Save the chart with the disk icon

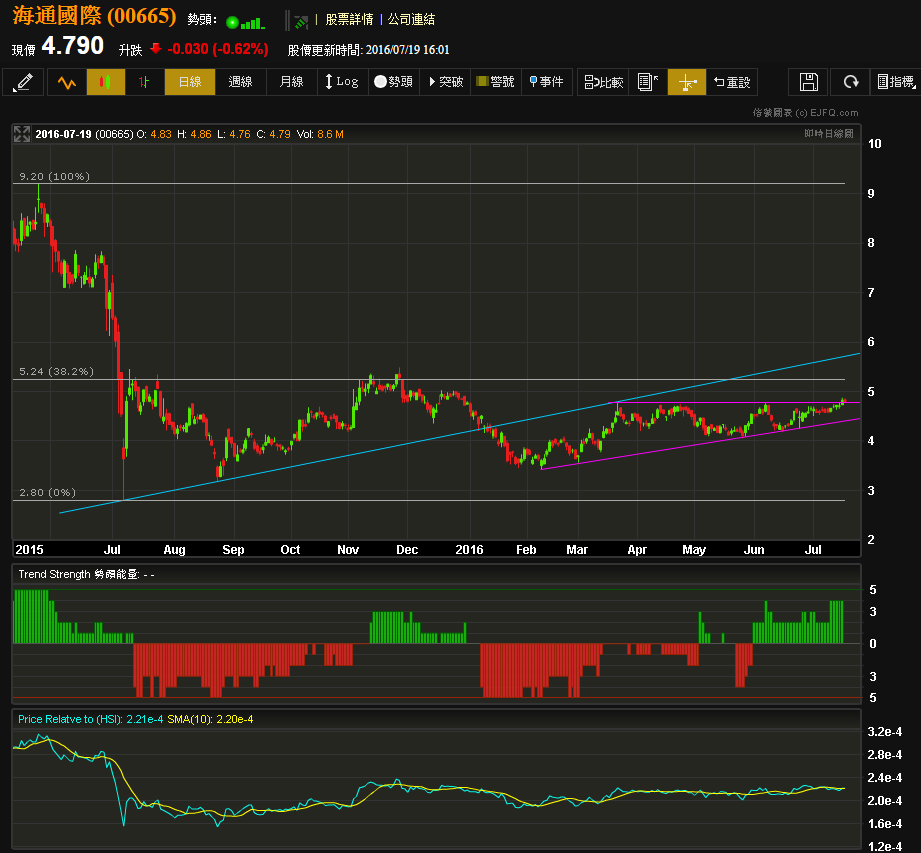(x=808, y=82)
